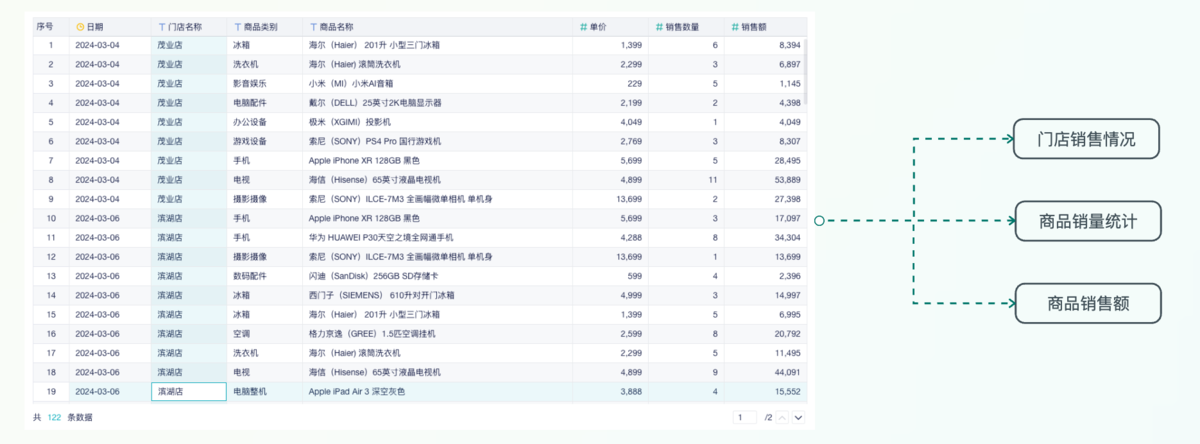The image size is (1200, 444).
Task: Click category cell 数码配件
Action: click(x=264, y=276)
